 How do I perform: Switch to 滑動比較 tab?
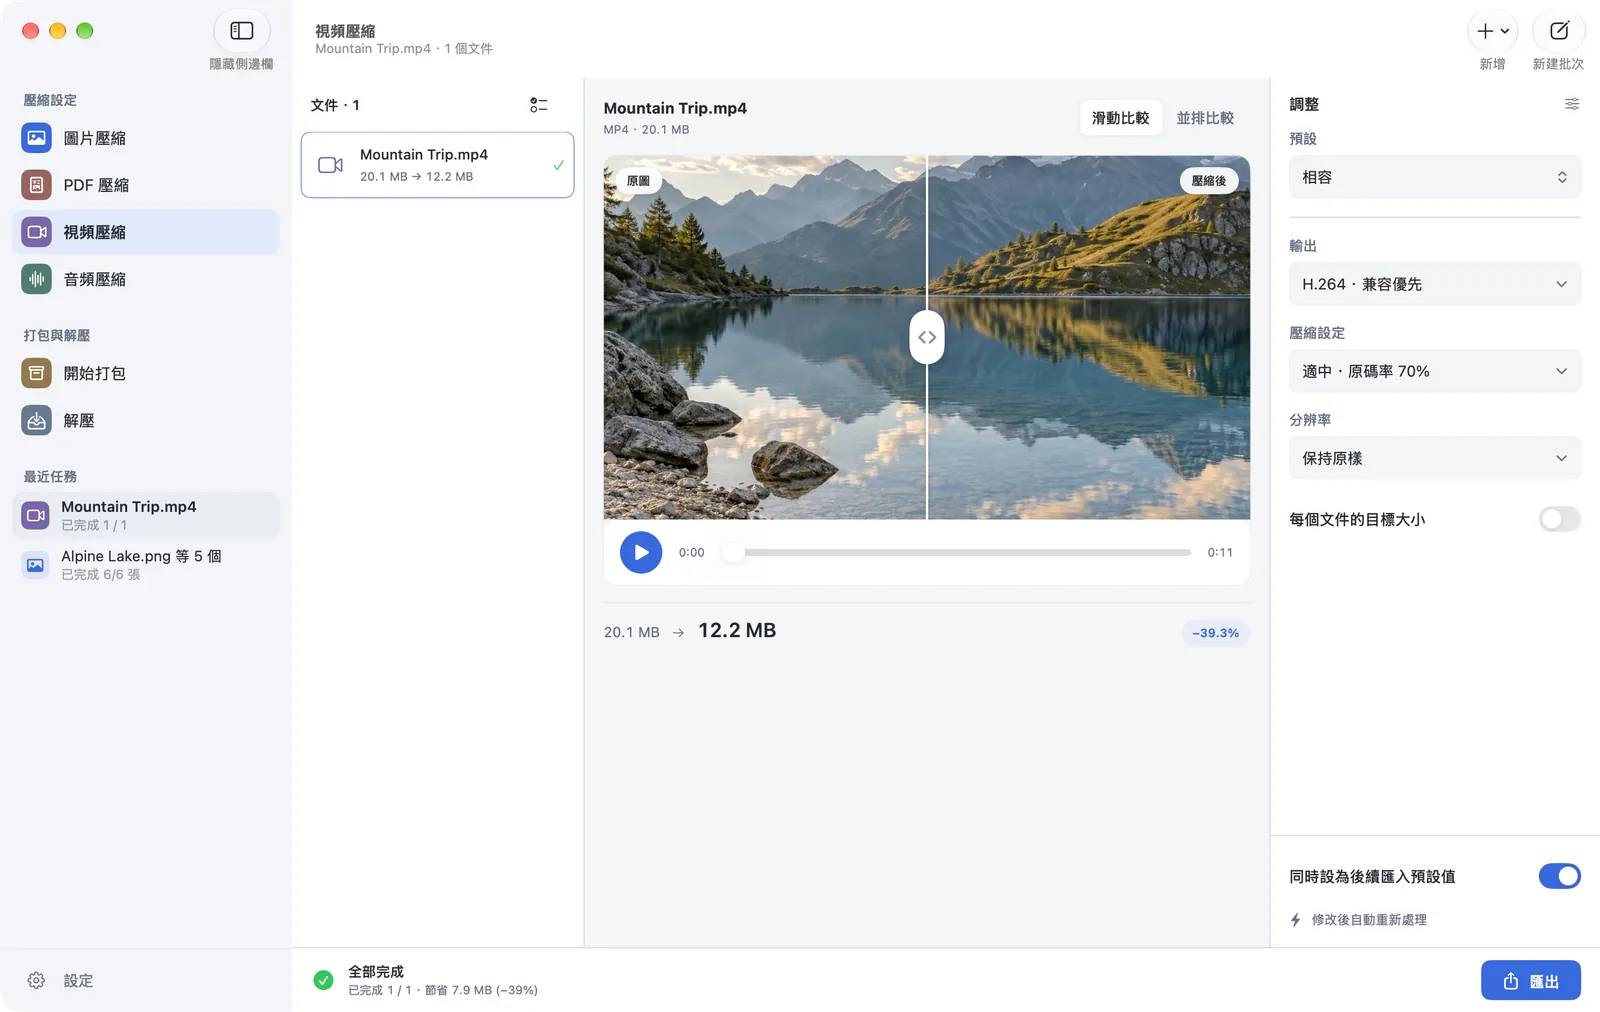[1121, 118]
